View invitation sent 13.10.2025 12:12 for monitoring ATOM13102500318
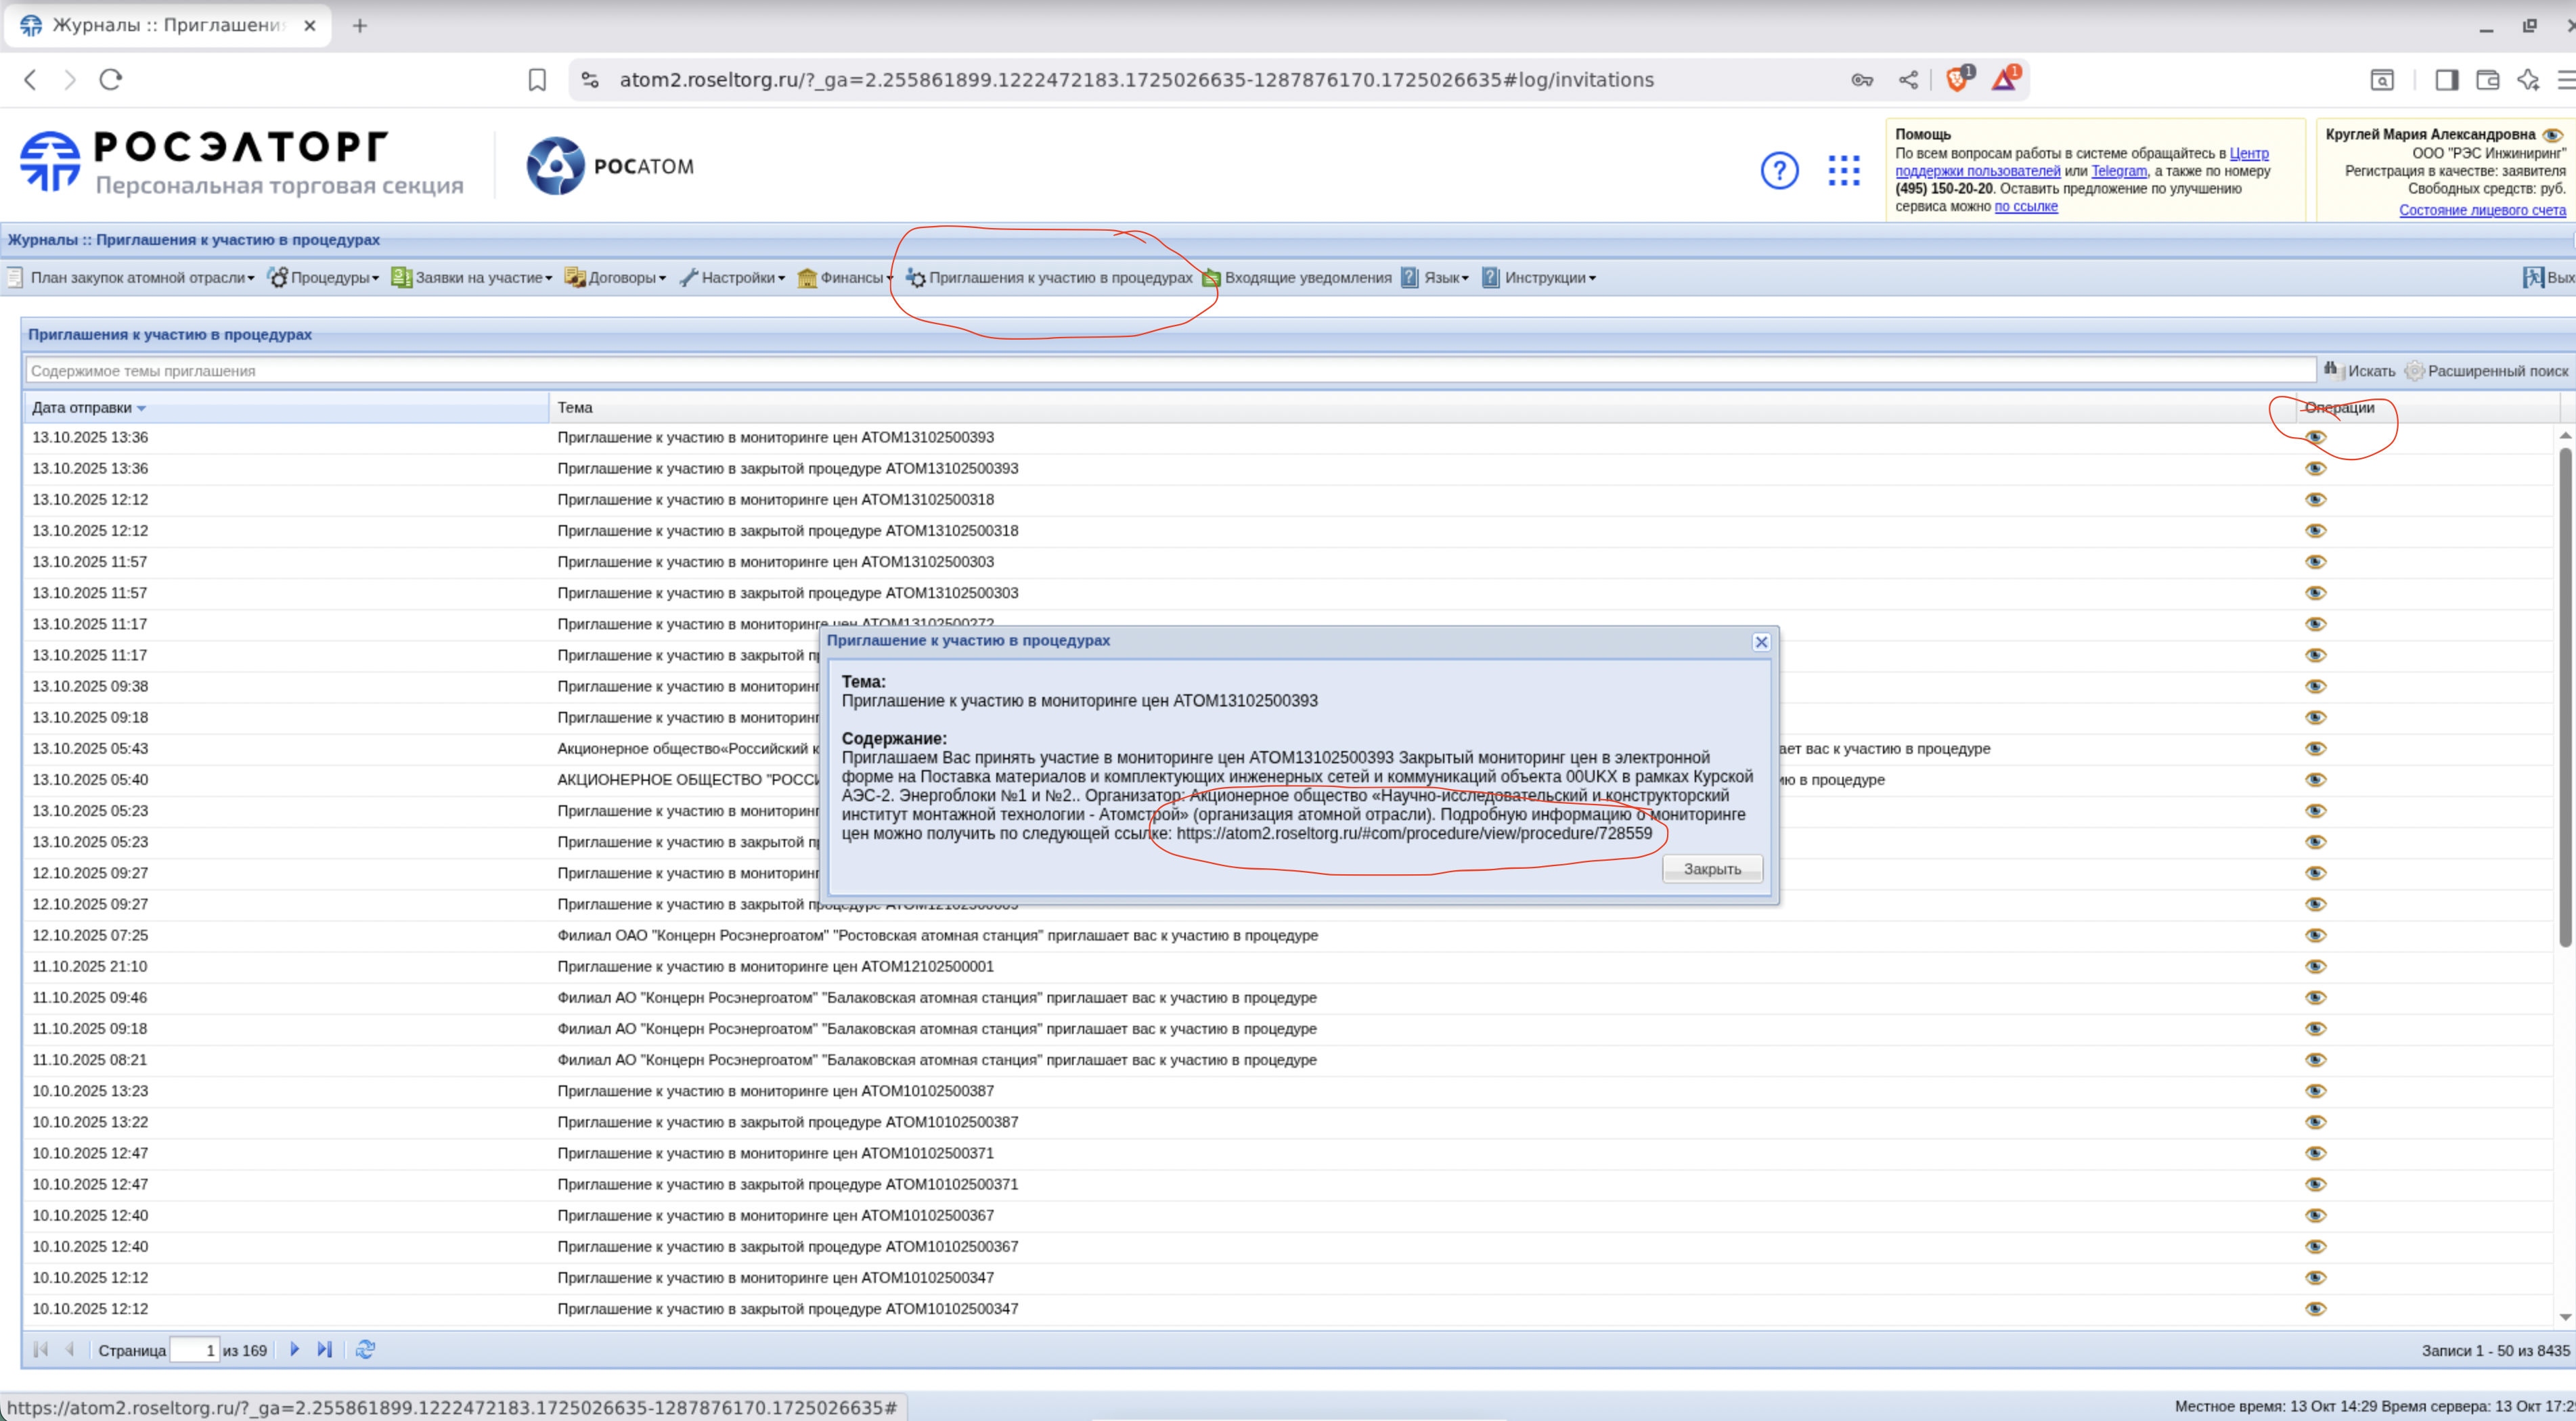Viewport: 2576px width, 1421px height. (2315, 499)
